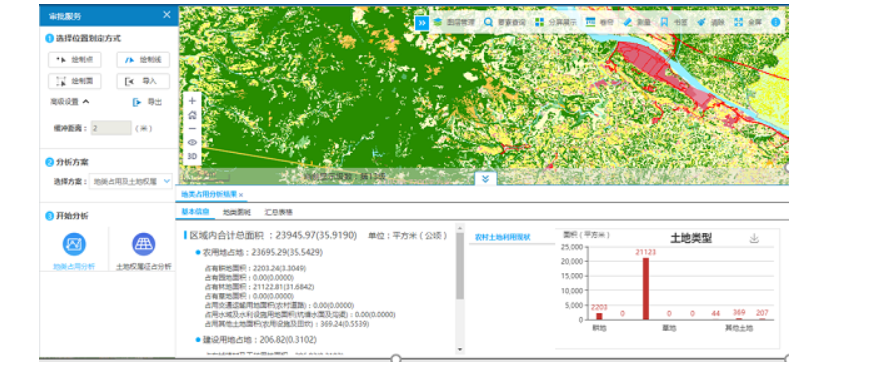Open the 选择方案 scheme dropdown

[x=131, y=181]
